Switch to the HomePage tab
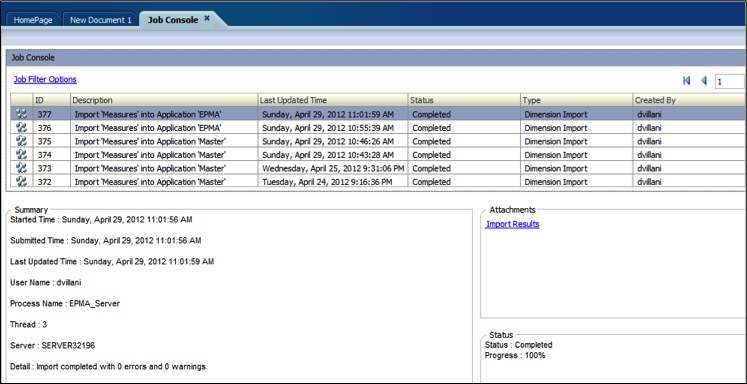 click(x=33, y=20)
